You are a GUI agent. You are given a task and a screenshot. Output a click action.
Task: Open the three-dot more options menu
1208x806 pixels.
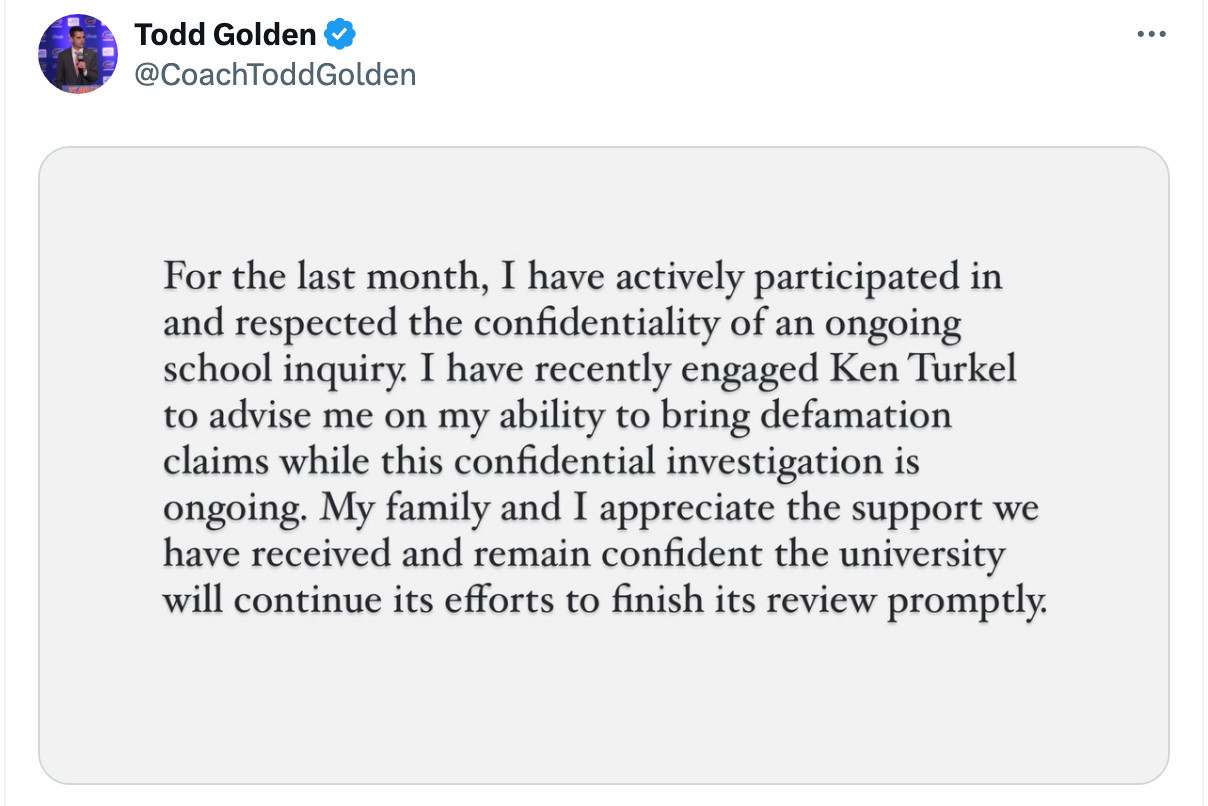click(x=1152, y=35)
